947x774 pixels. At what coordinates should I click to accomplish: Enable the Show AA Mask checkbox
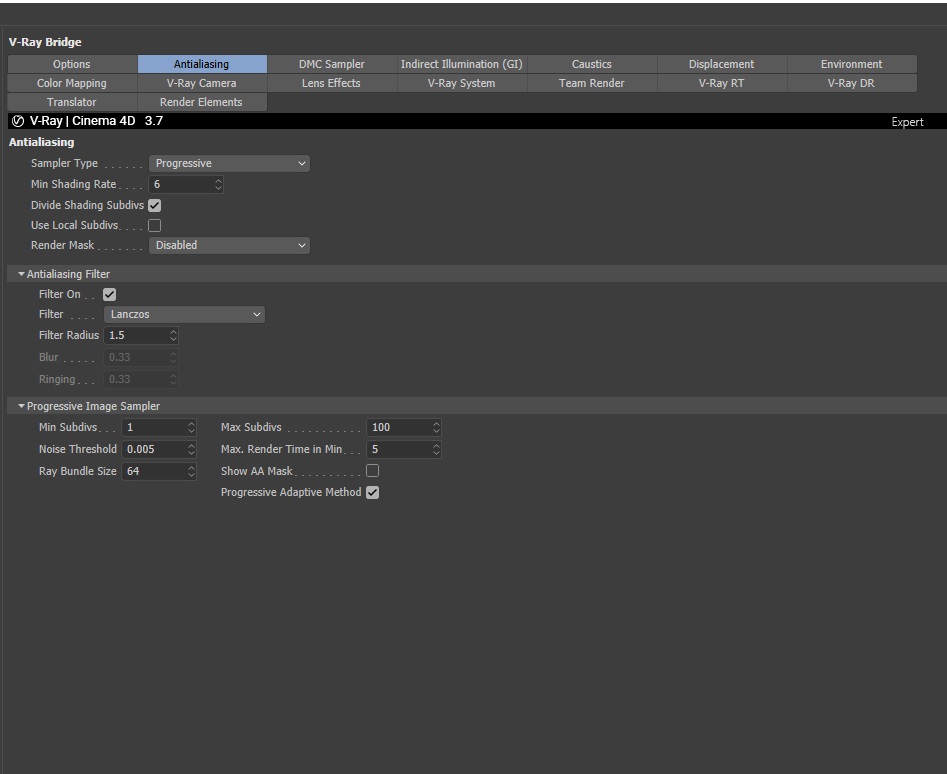[373, 470]
